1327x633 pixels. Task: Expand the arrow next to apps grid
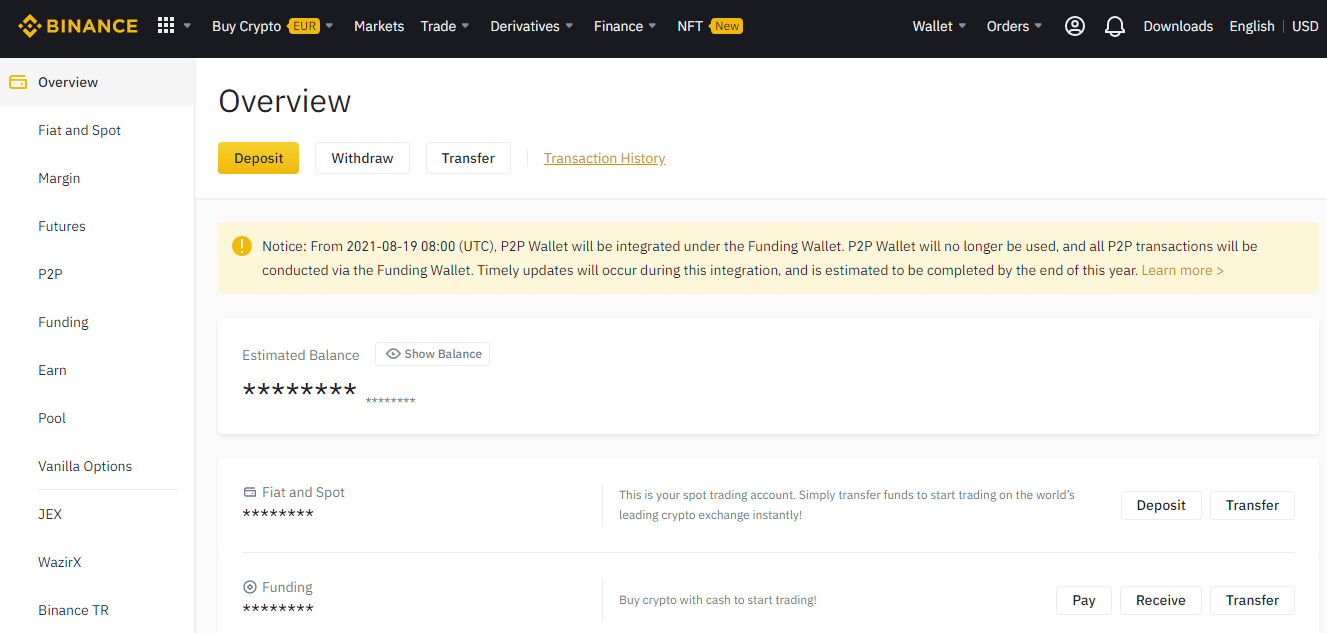pos(187,26)
